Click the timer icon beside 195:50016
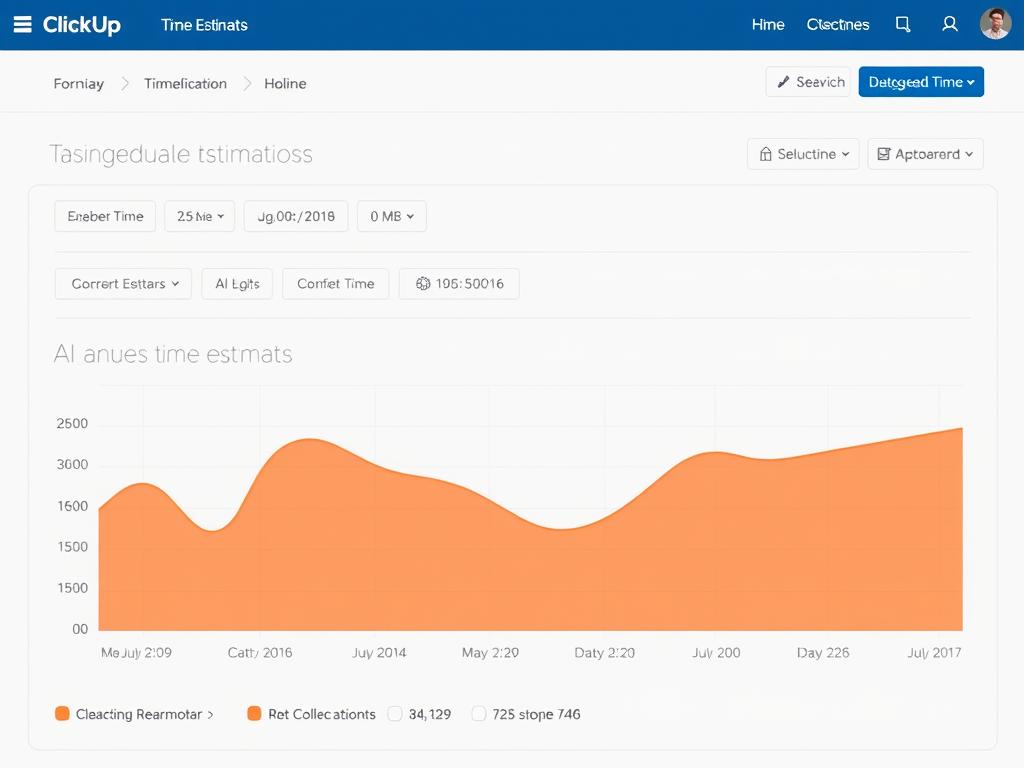 [423, 284]
